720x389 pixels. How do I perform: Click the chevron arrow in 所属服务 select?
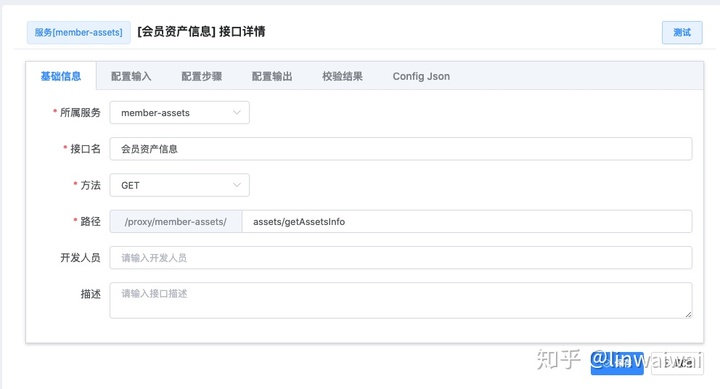click(x=236, y=113)
